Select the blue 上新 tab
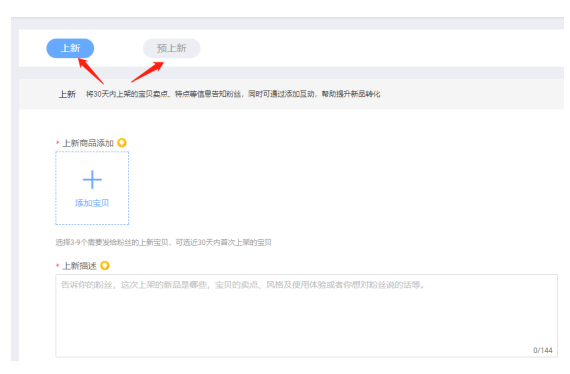The image size is (570, 374). click(70, 48)
